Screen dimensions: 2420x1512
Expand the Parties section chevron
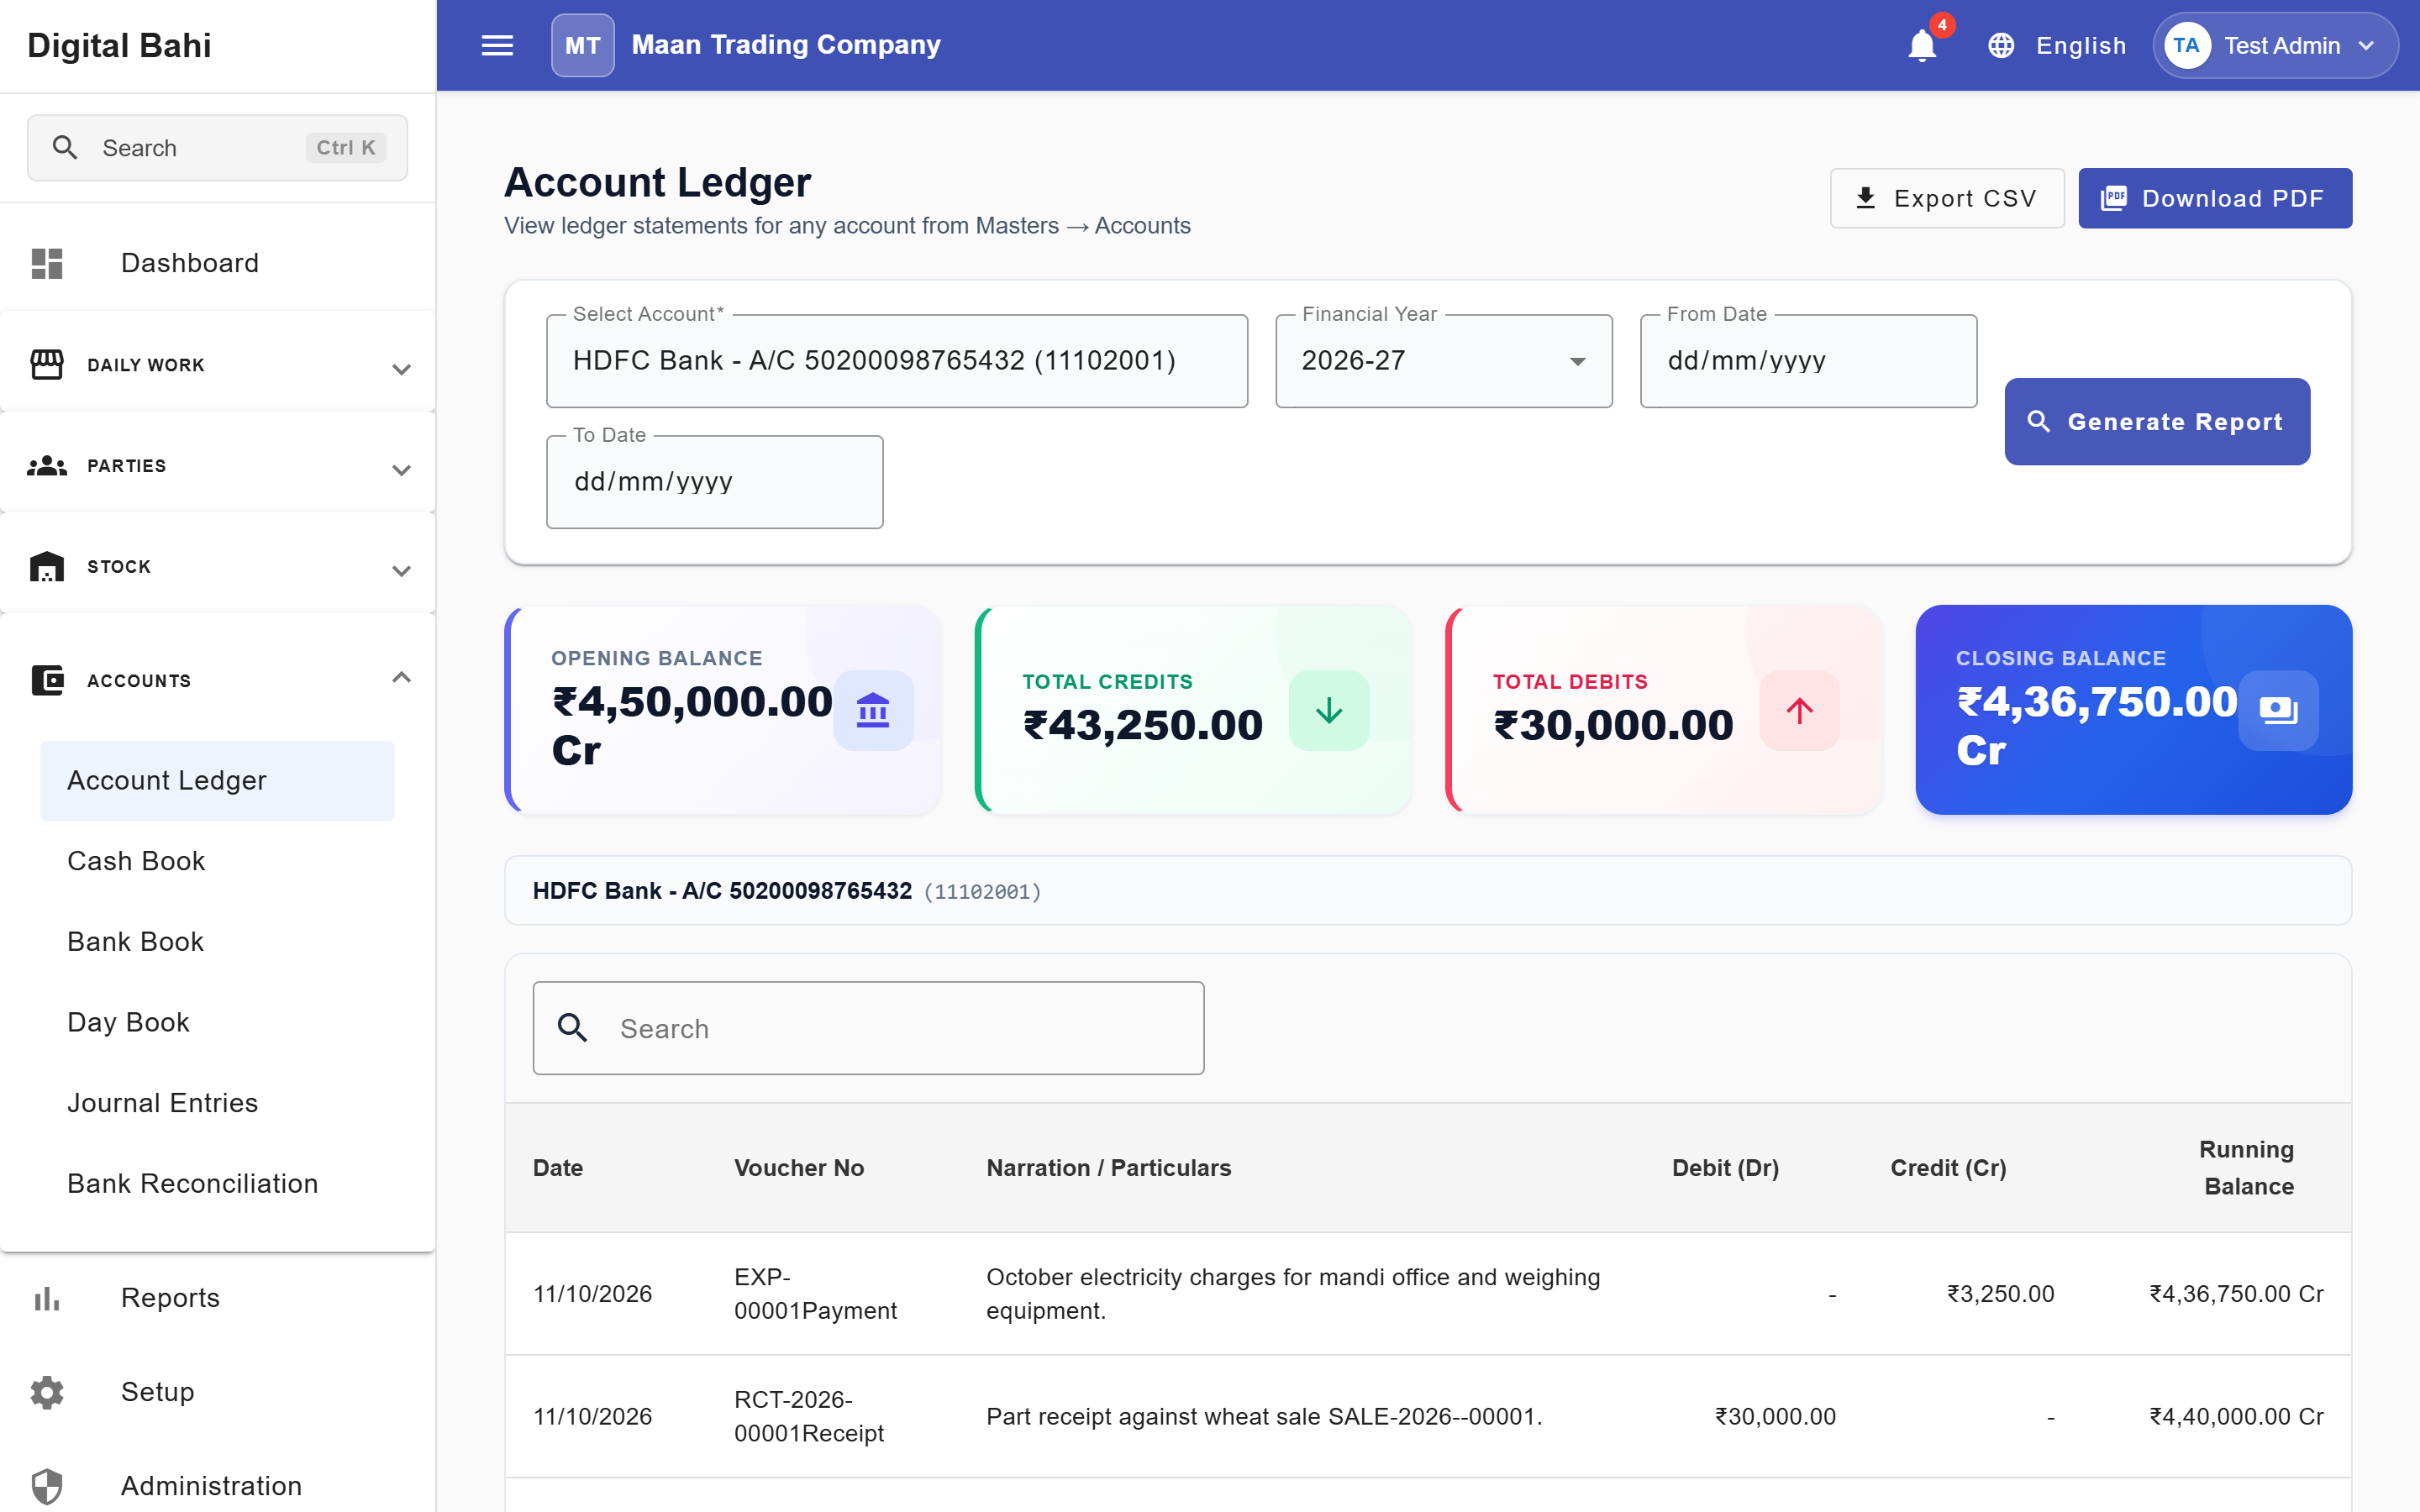[x=401, y=470]
